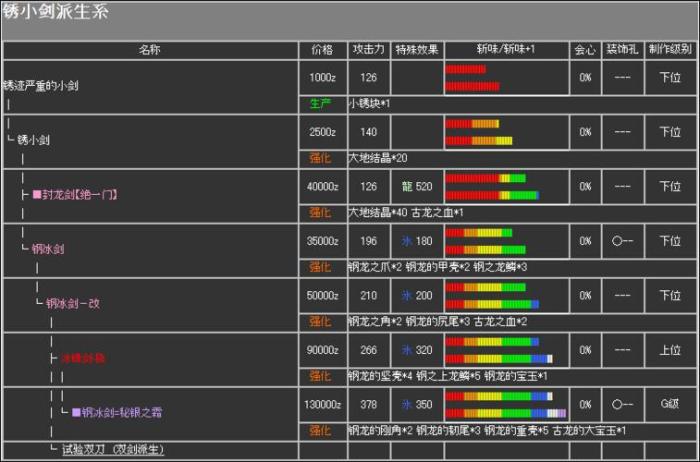Click the 会心 column header
The height and width of the screenshot is (462, 700).
tap(585, 50)
